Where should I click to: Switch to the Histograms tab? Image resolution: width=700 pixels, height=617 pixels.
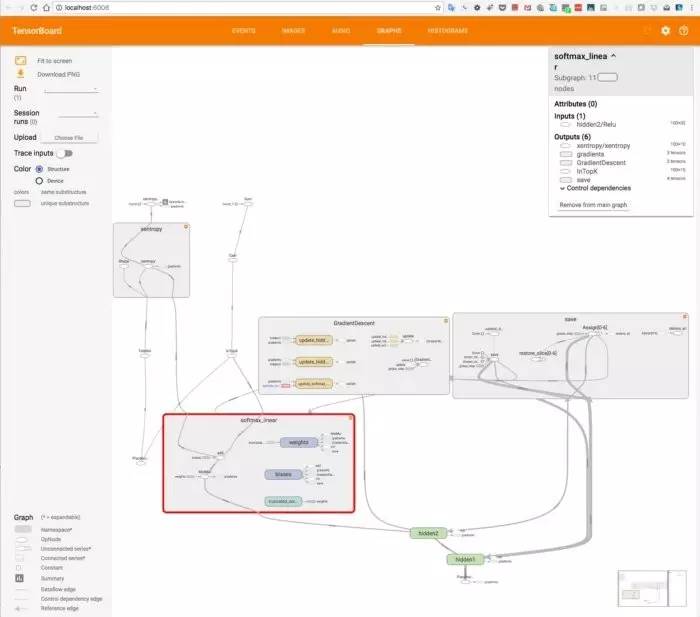(x=448, y=30)
